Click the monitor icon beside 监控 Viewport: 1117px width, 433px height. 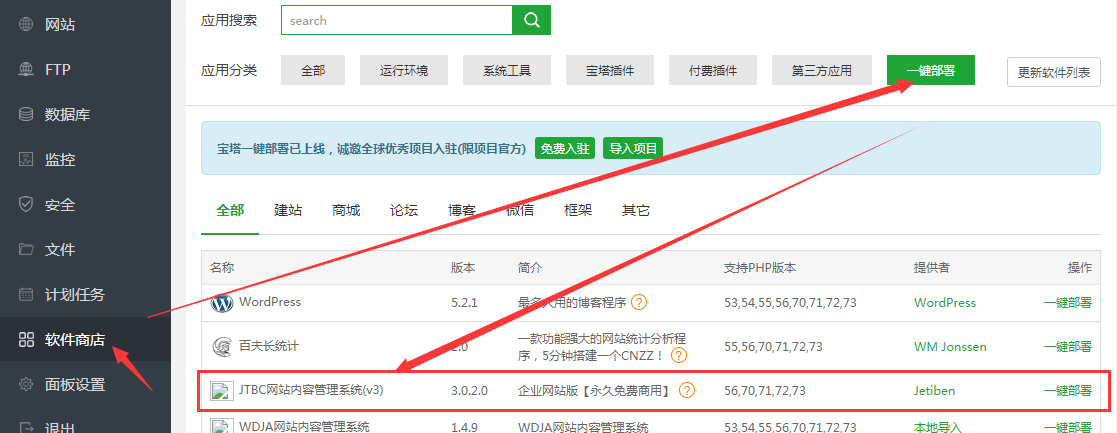coord(26,160)
